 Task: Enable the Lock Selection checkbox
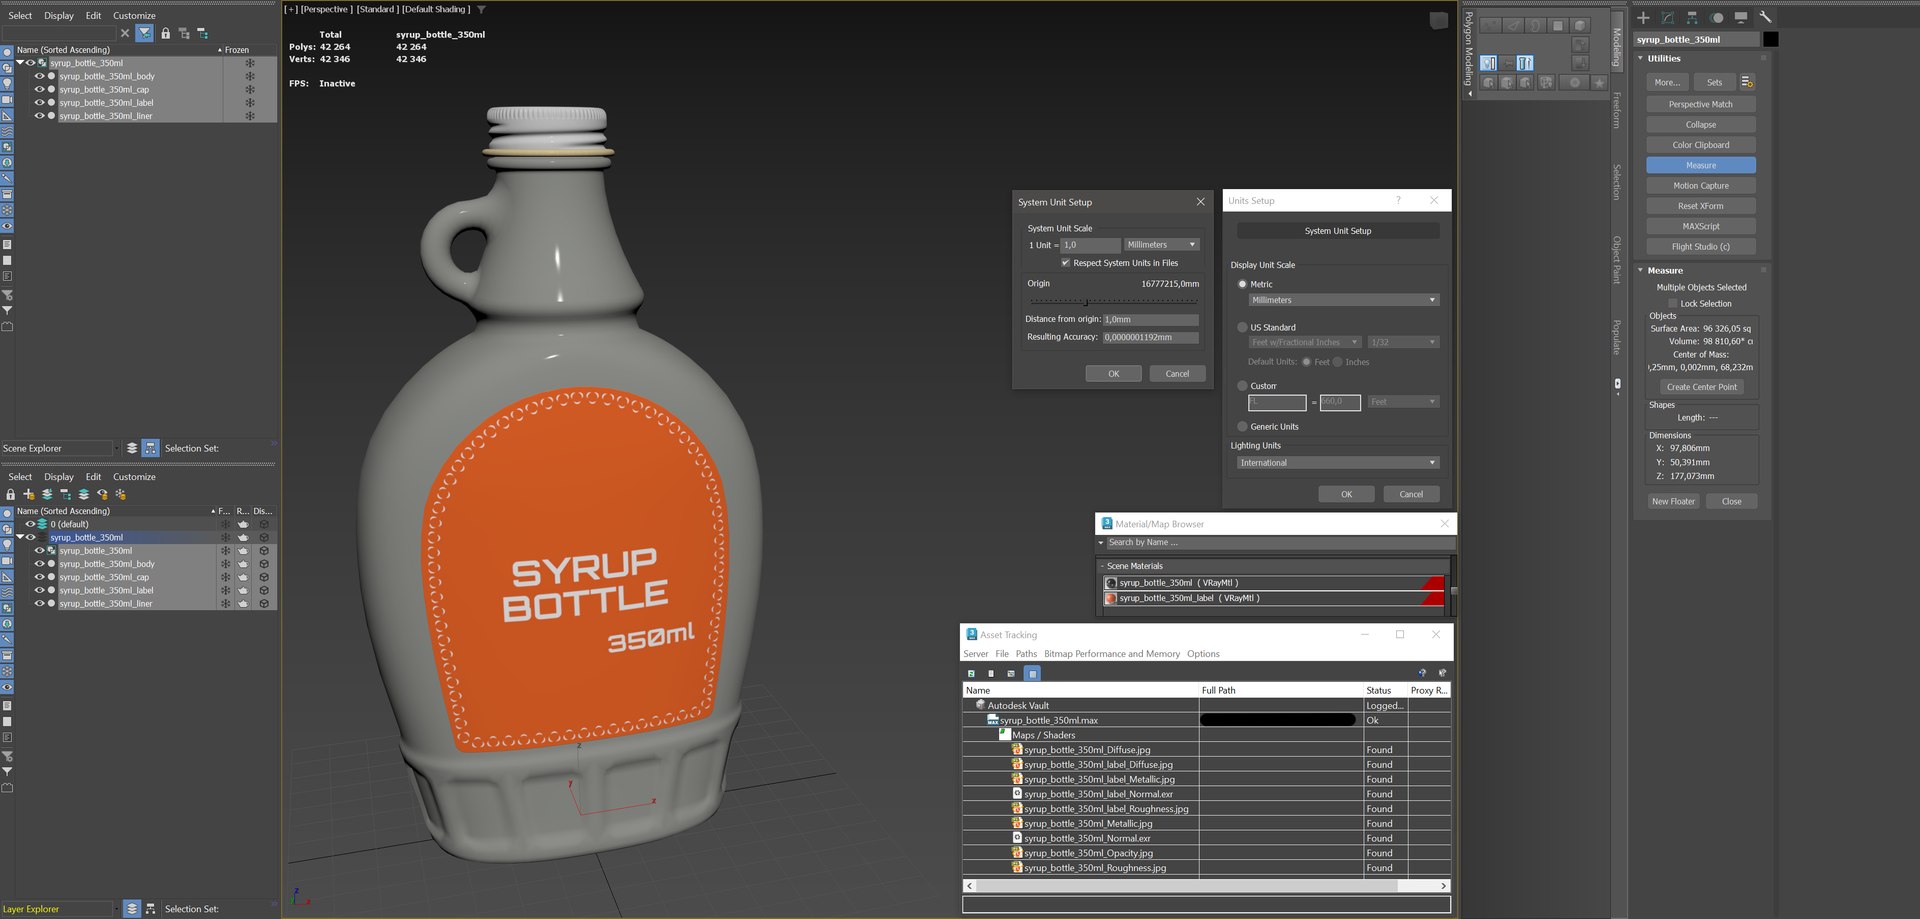[x=1673, y=304]
